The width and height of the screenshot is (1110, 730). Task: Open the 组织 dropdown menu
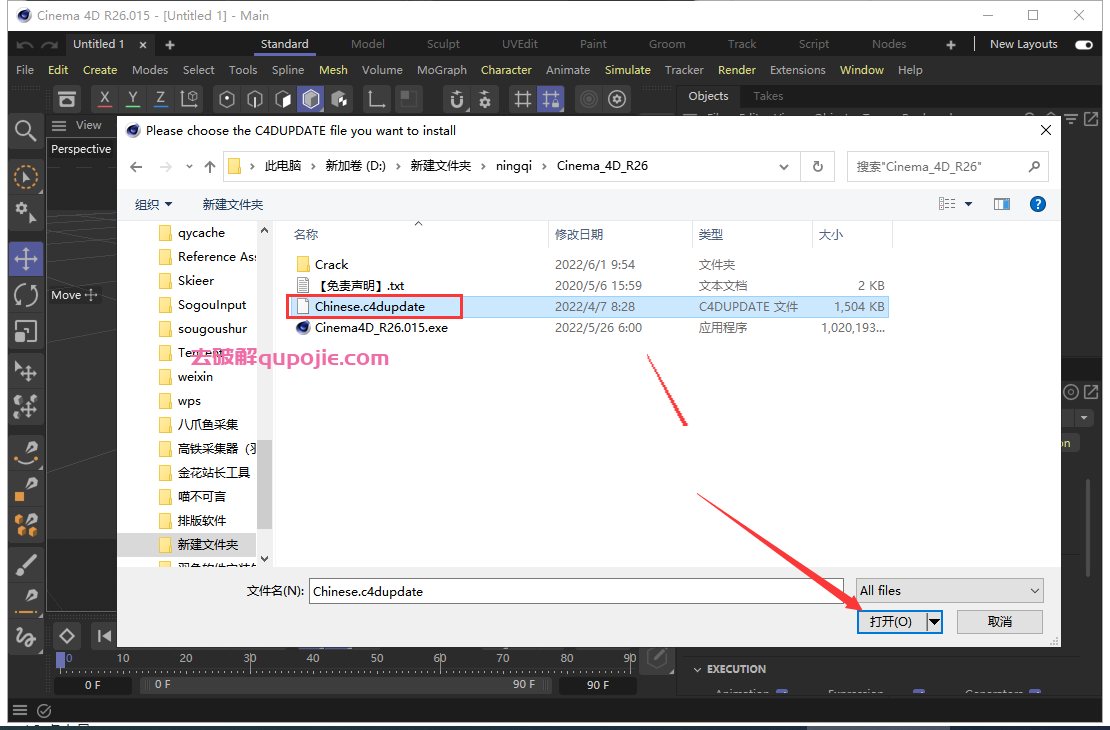(154, 205)
